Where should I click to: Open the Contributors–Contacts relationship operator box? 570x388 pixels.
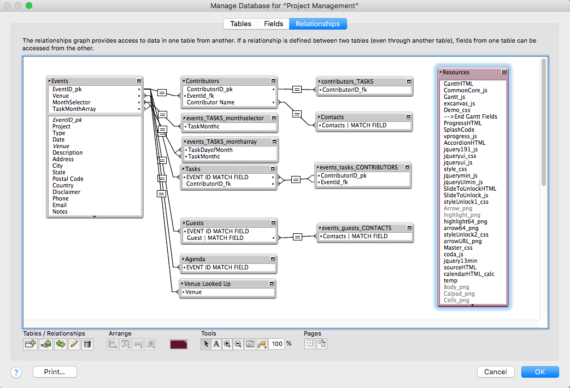(x=297, y=114)
